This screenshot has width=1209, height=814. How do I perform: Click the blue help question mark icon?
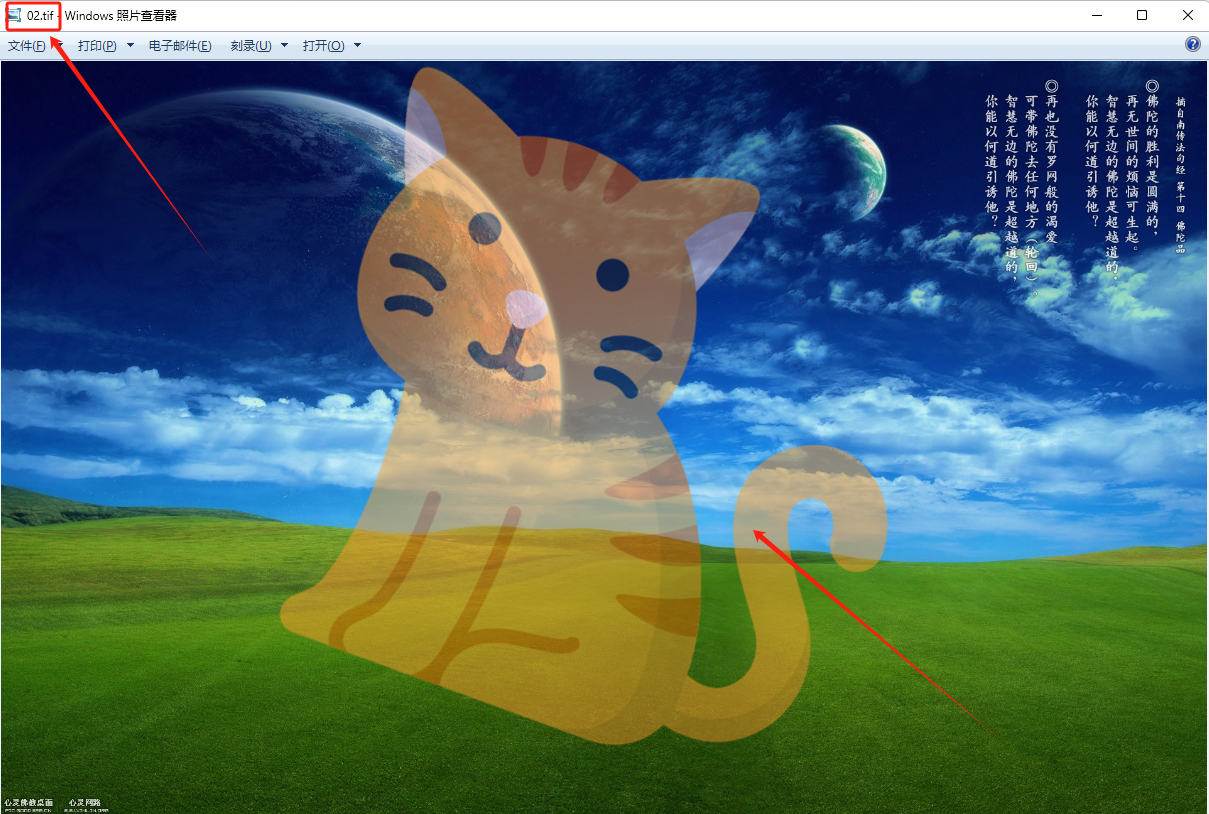click(x=1192, y=45)
